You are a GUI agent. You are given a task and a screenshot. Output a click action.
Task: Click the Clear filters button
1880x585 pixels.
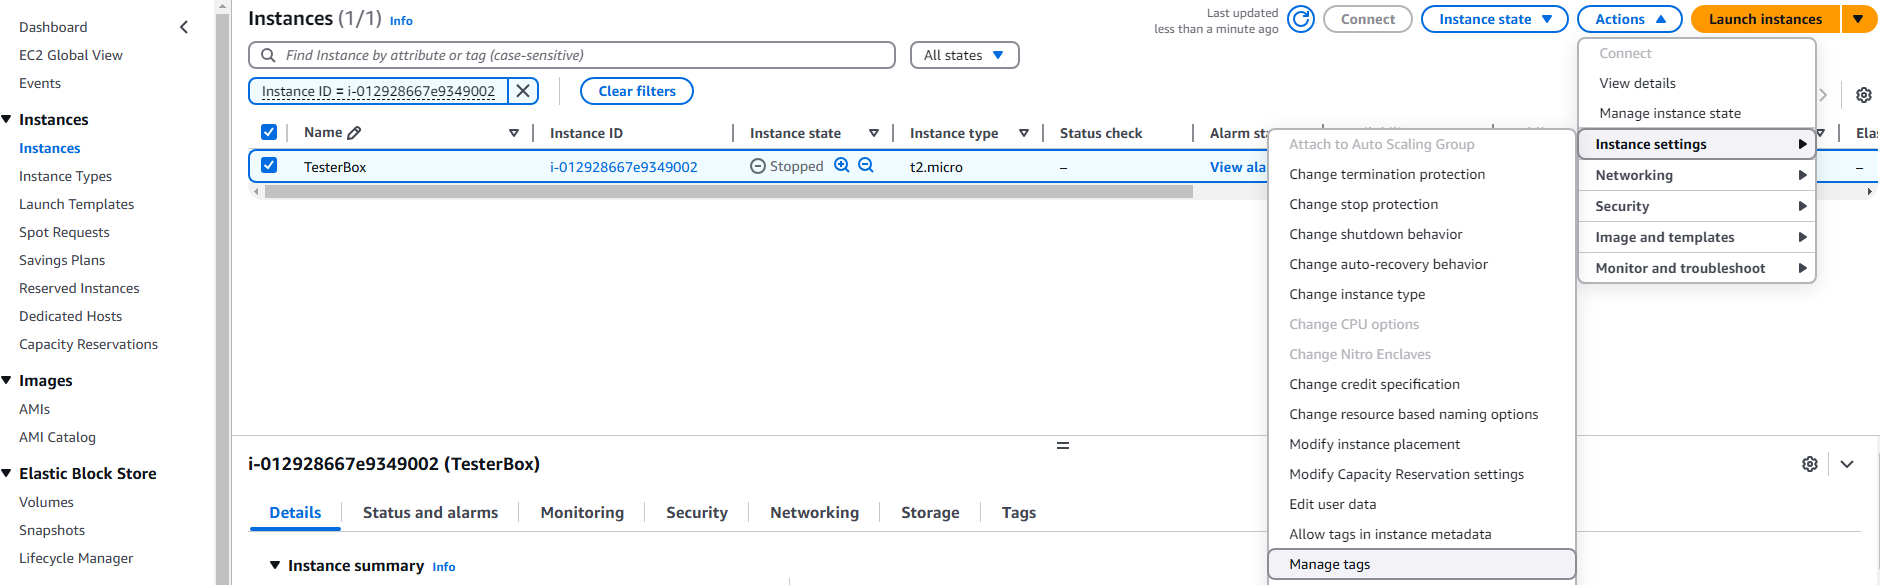[637, 91]
